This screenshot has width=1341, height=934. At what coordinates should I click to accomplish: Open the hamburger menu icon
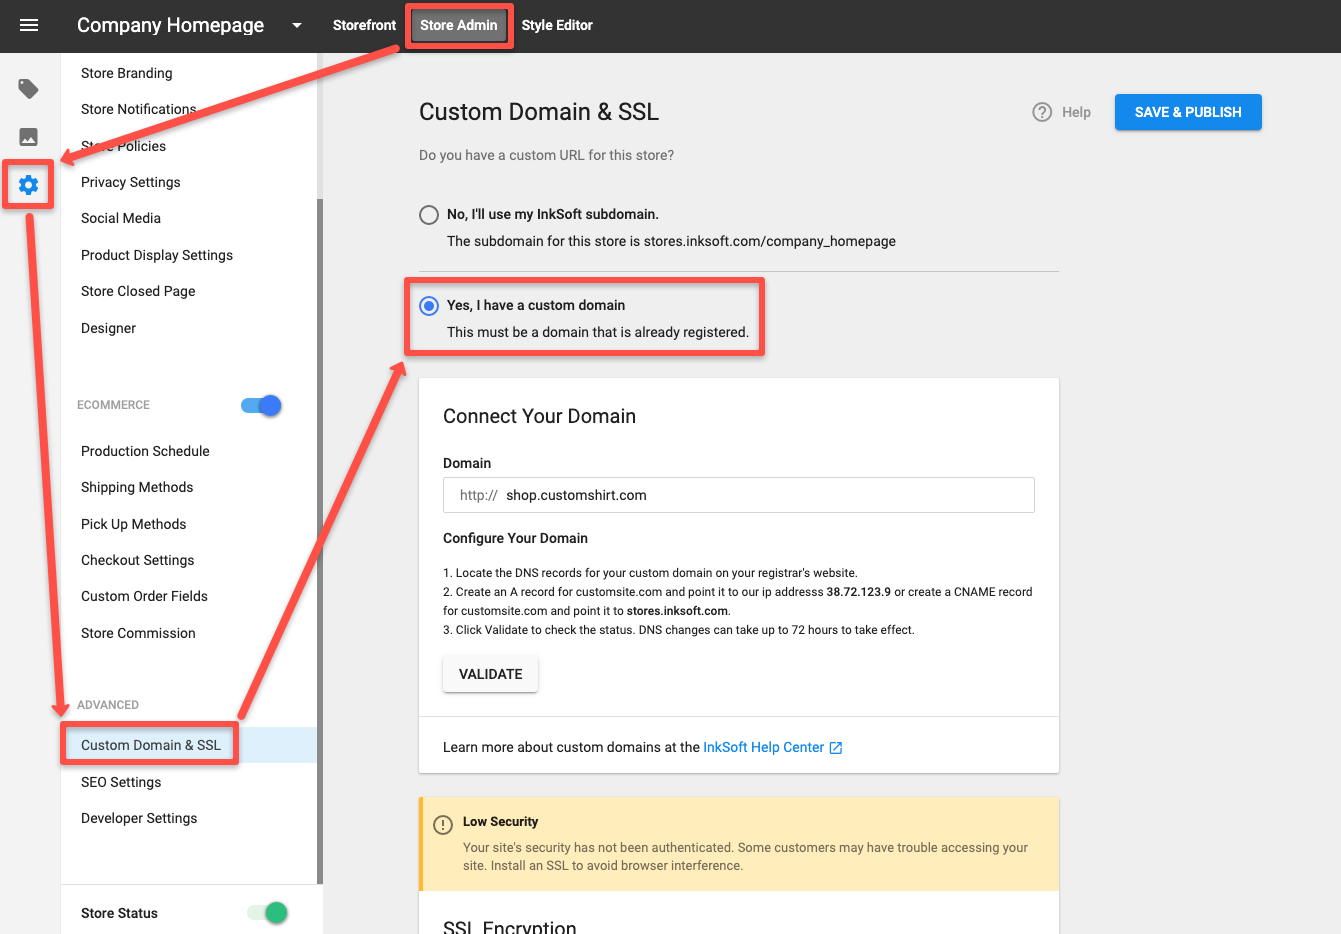[x=29, y=25]
